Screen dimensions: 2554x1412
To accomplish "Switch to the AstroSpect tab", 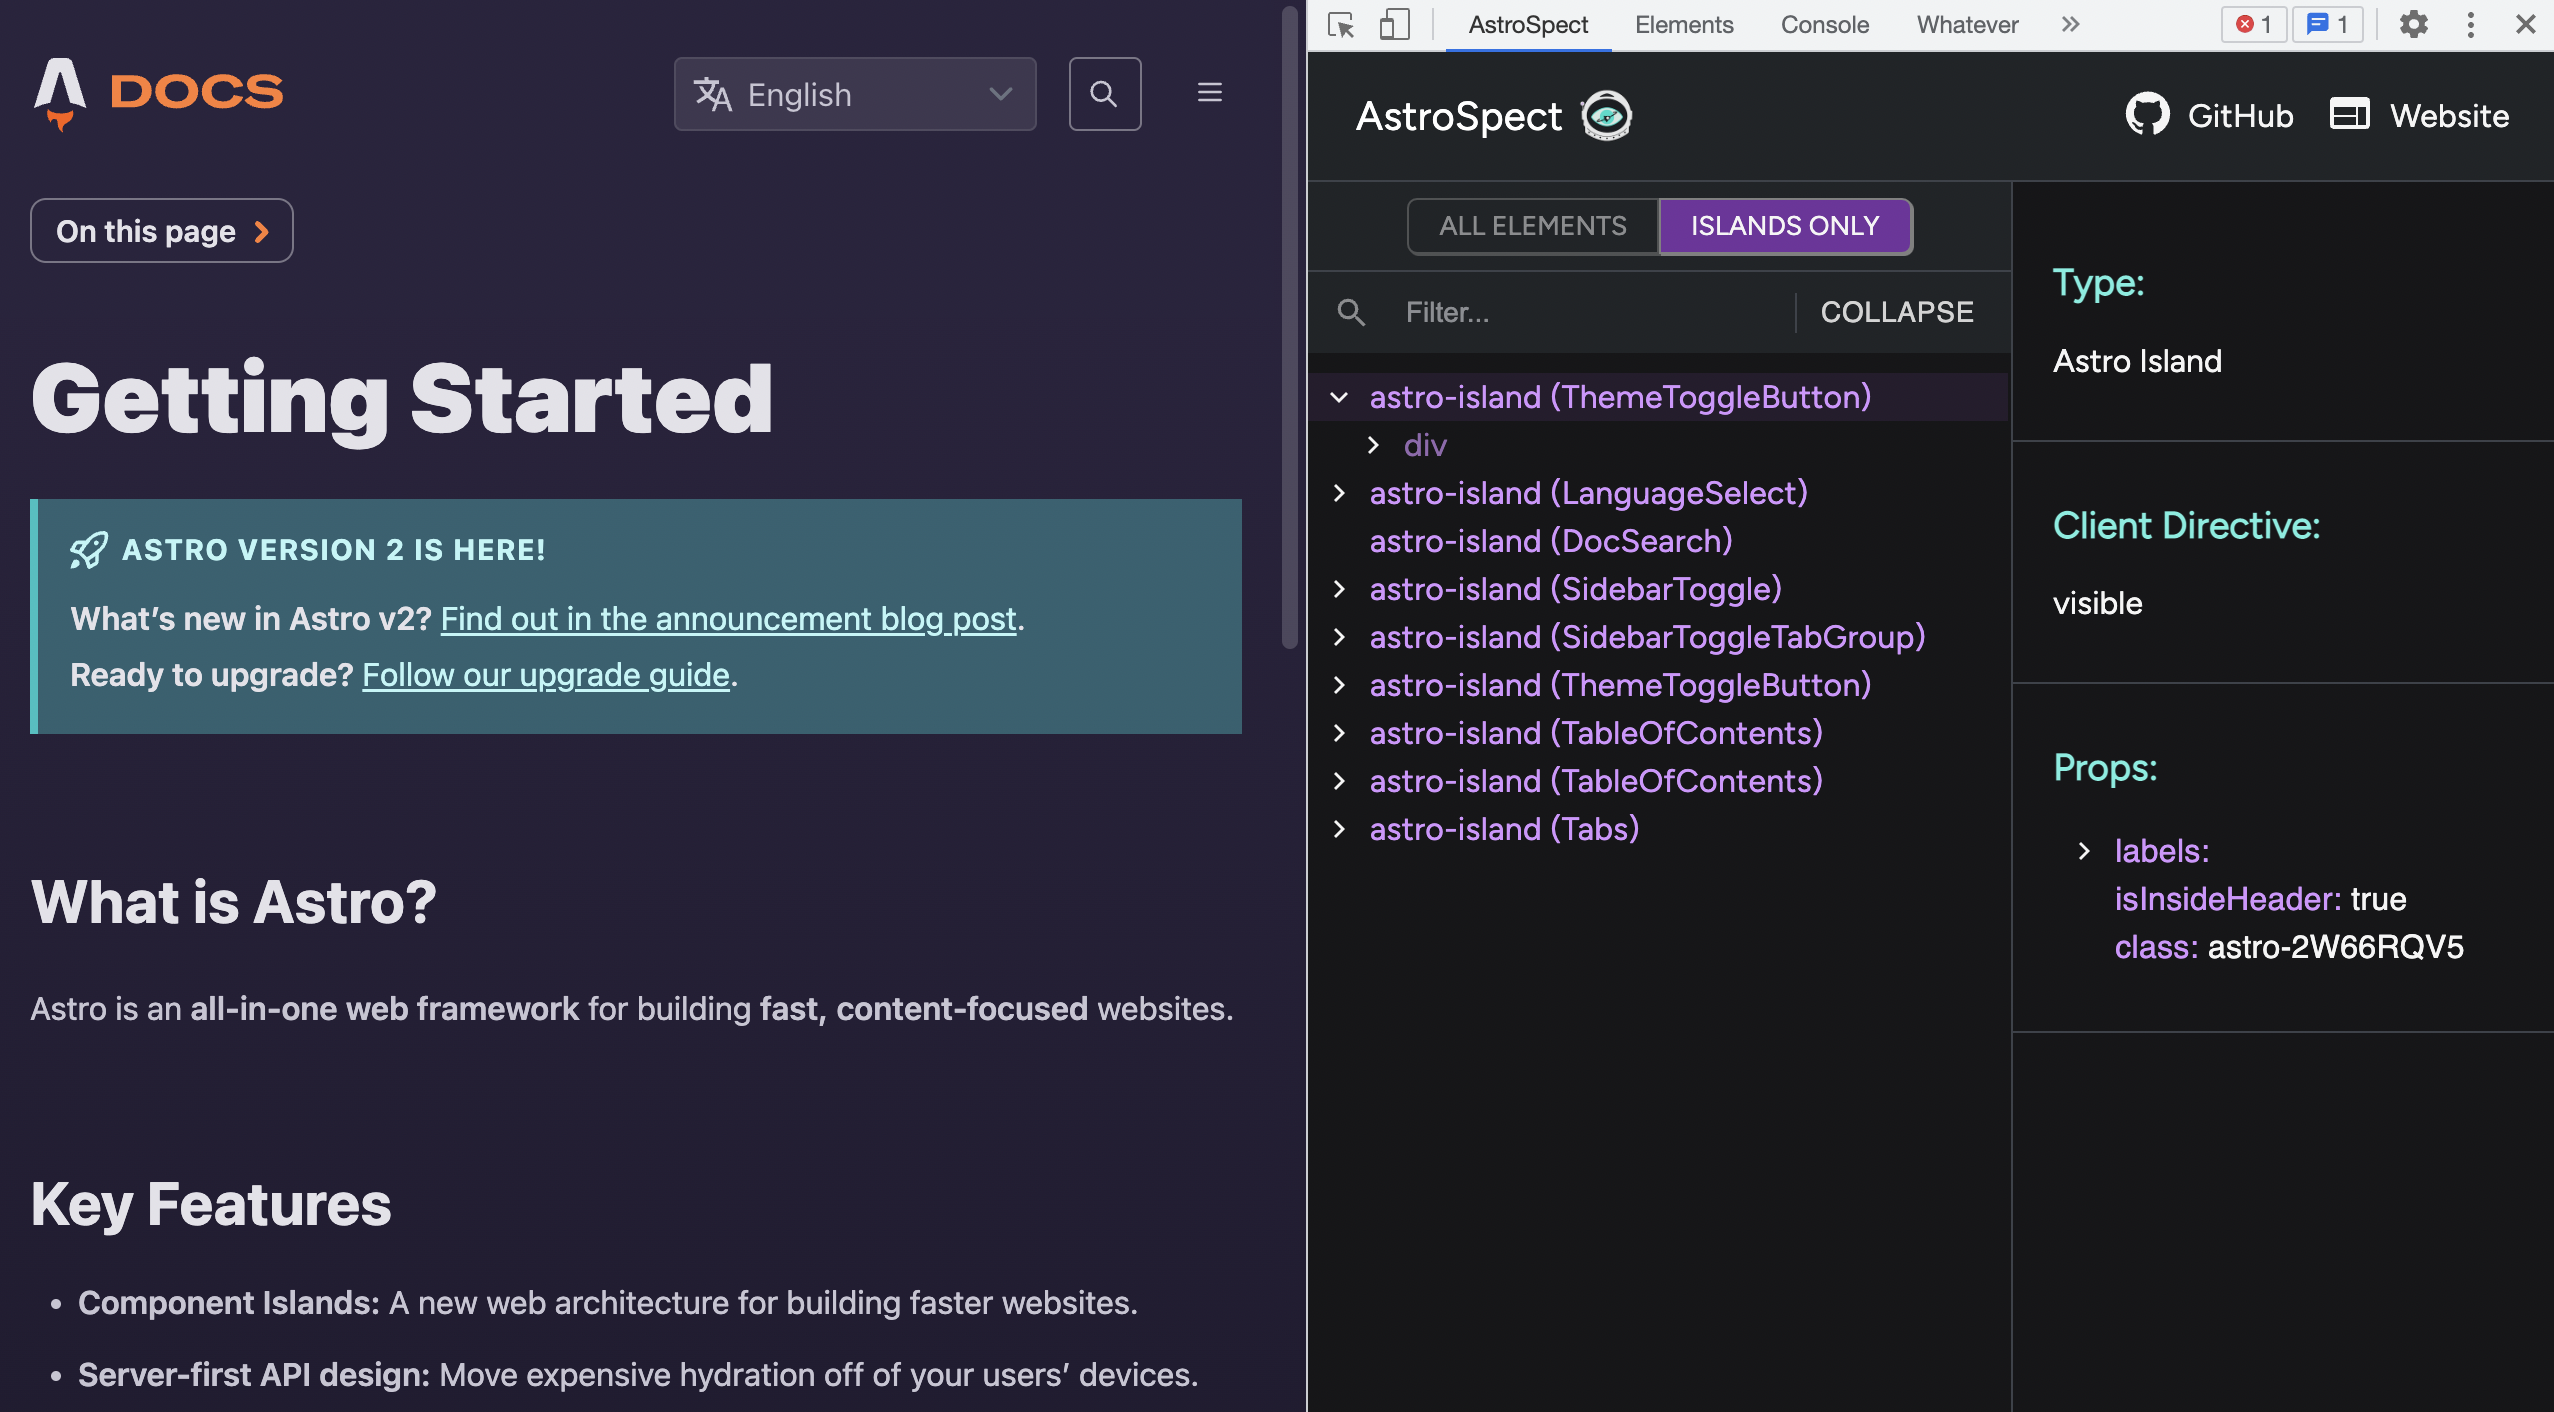I will 1527,25.
